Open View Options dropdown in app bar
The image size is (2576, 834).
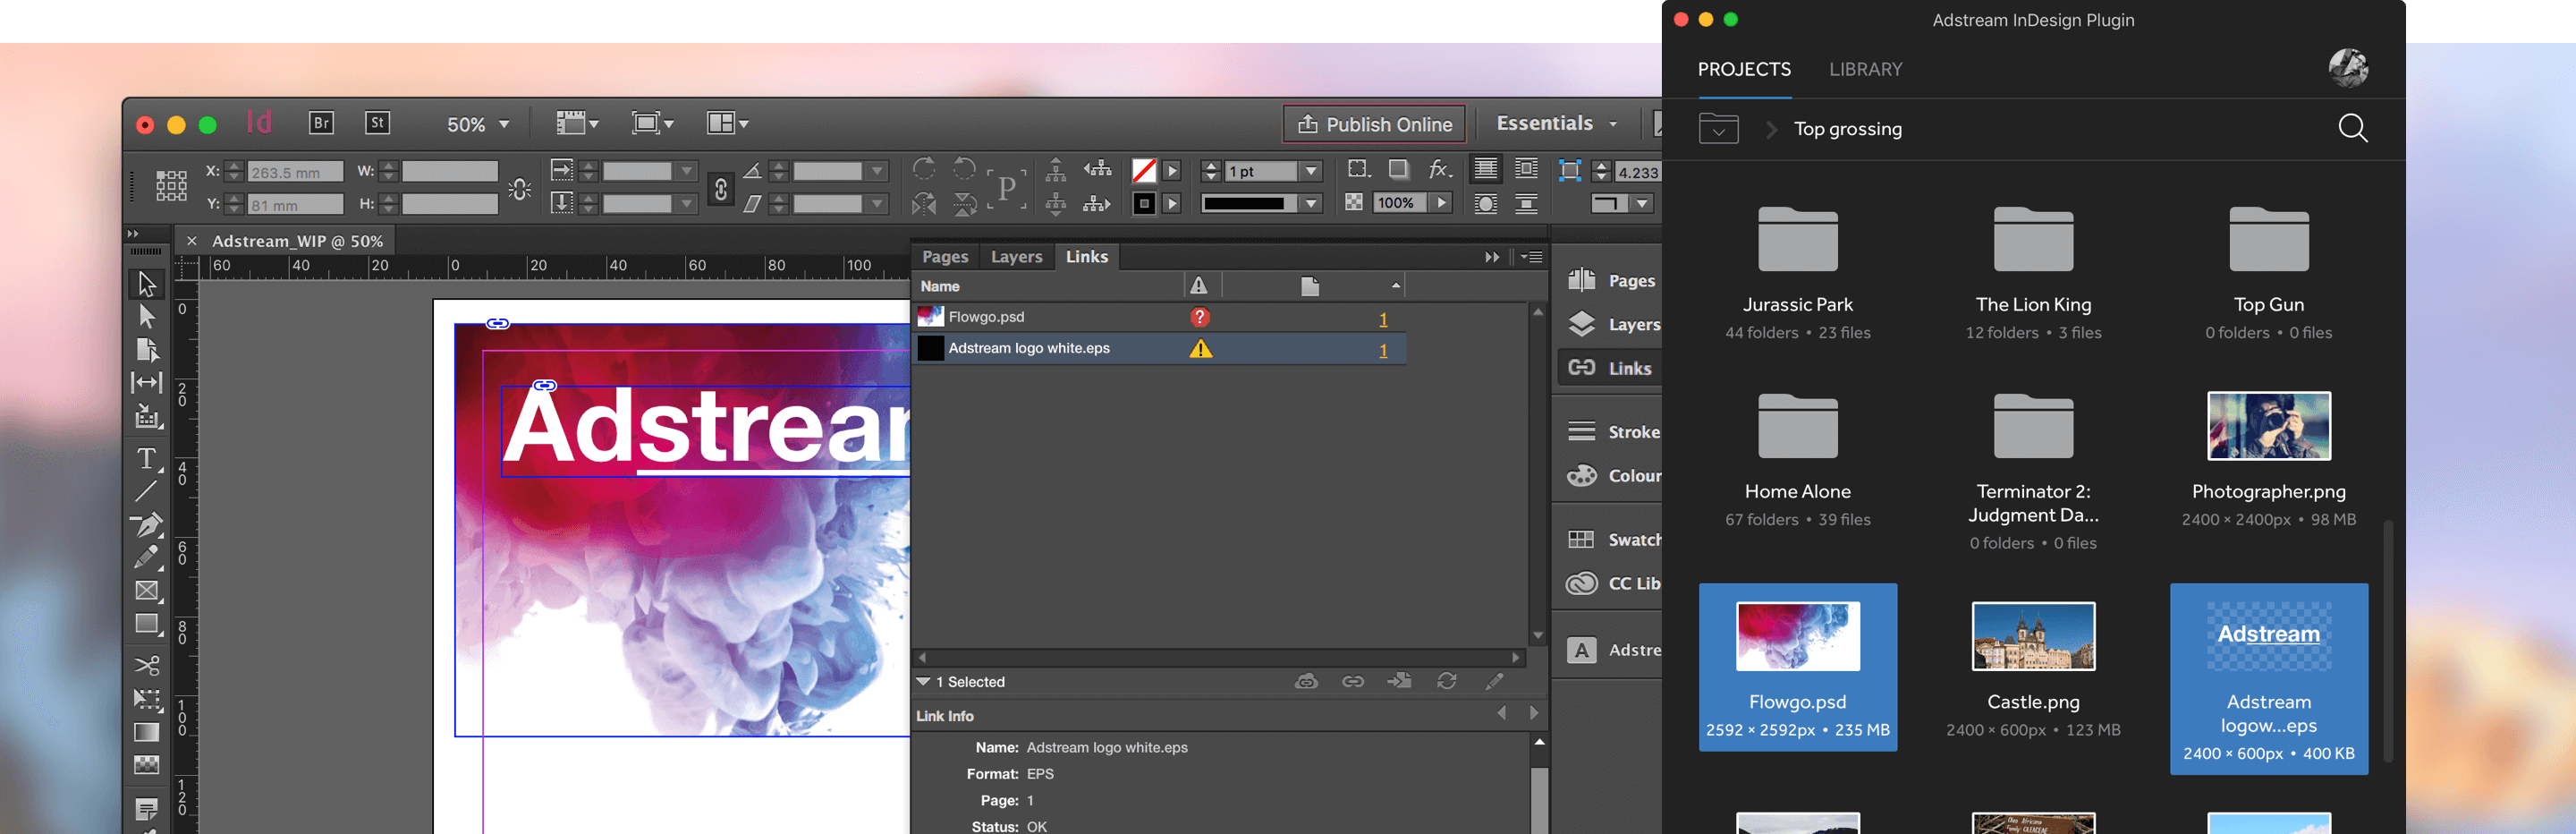[x=578, y=123]
